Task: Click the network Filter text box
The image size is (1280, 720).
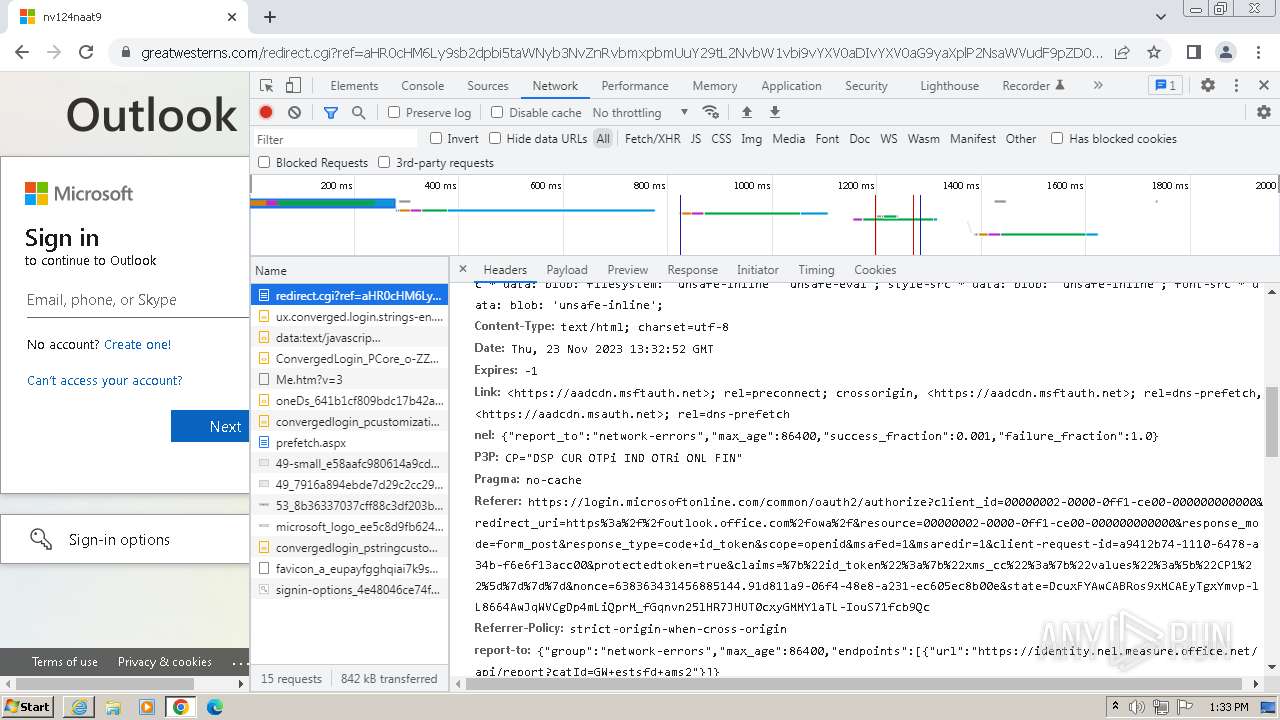Action: [336, 139]
